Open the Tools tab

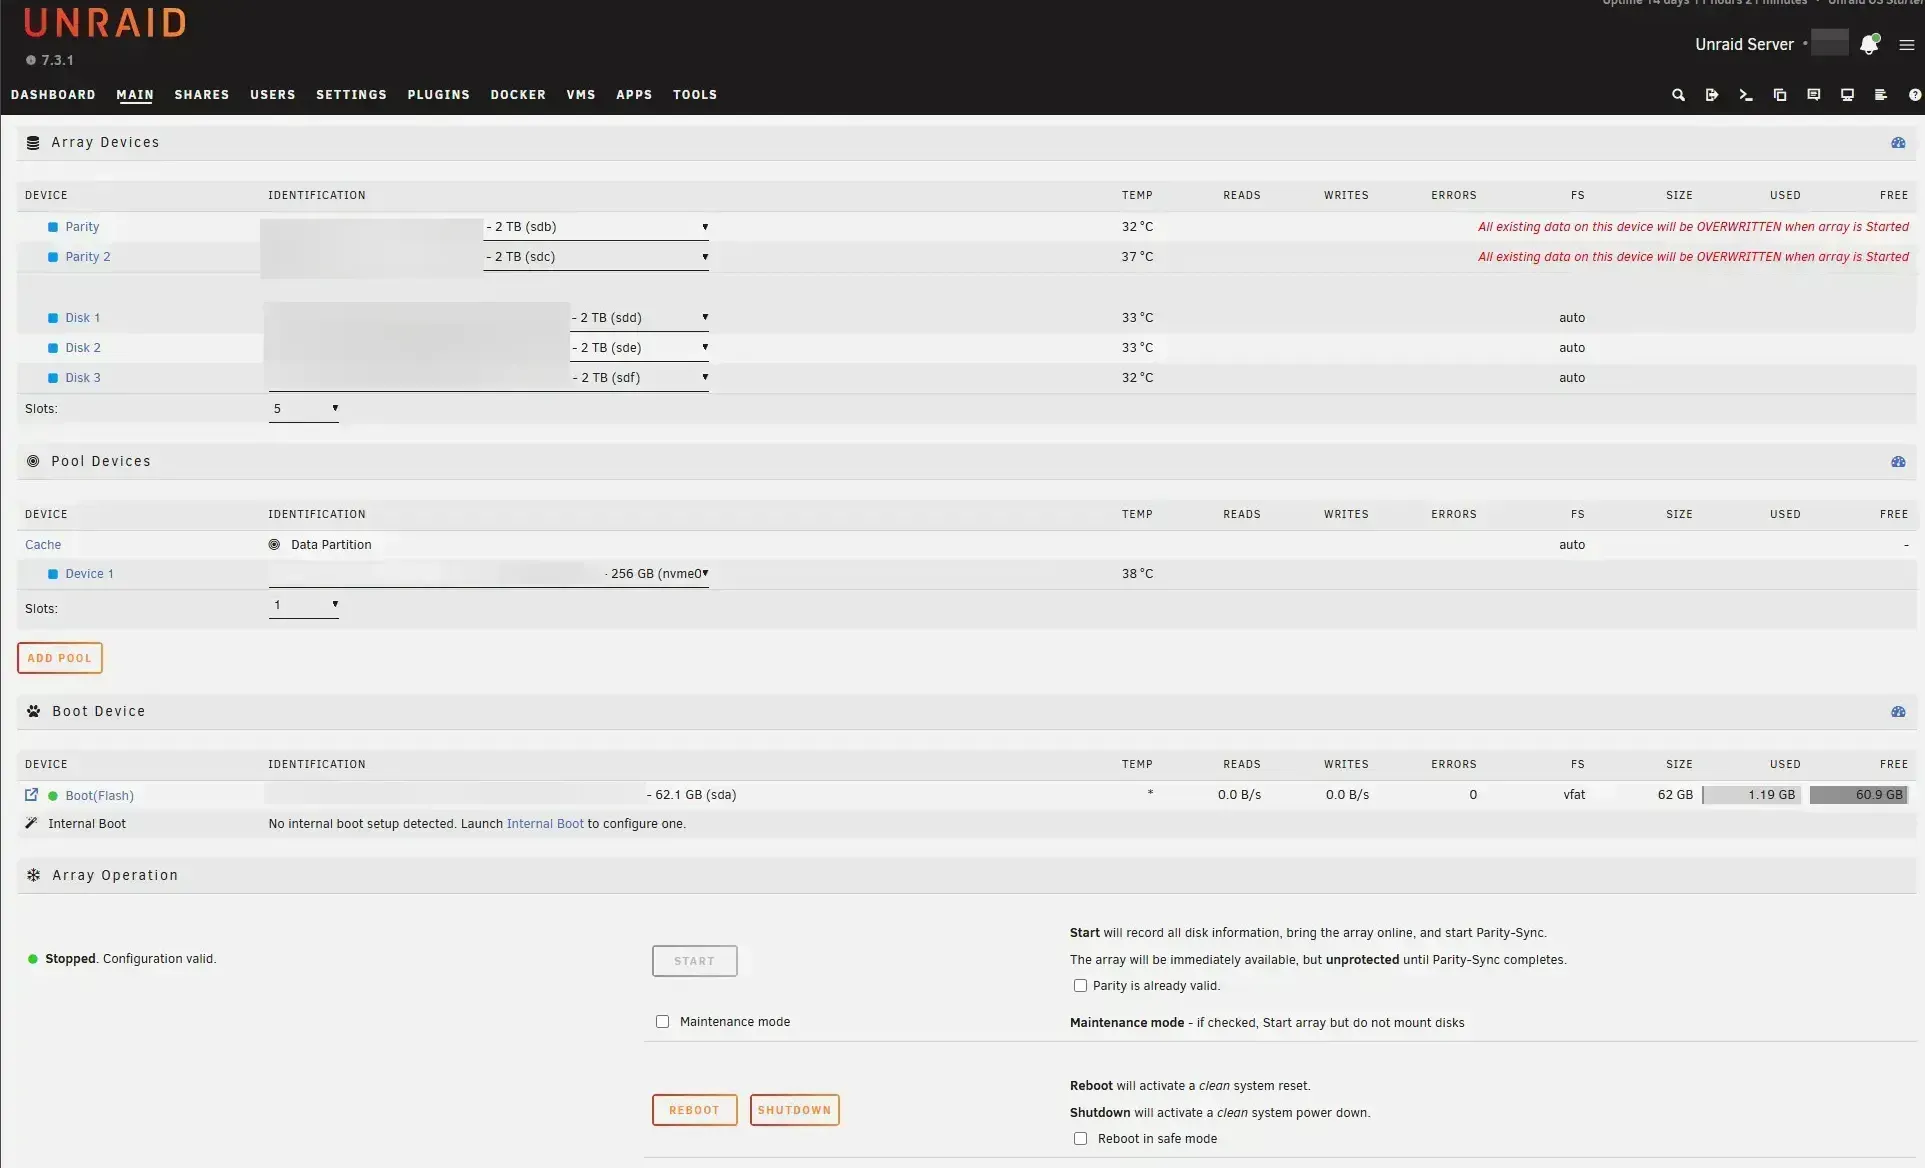(x=695, y=95)
